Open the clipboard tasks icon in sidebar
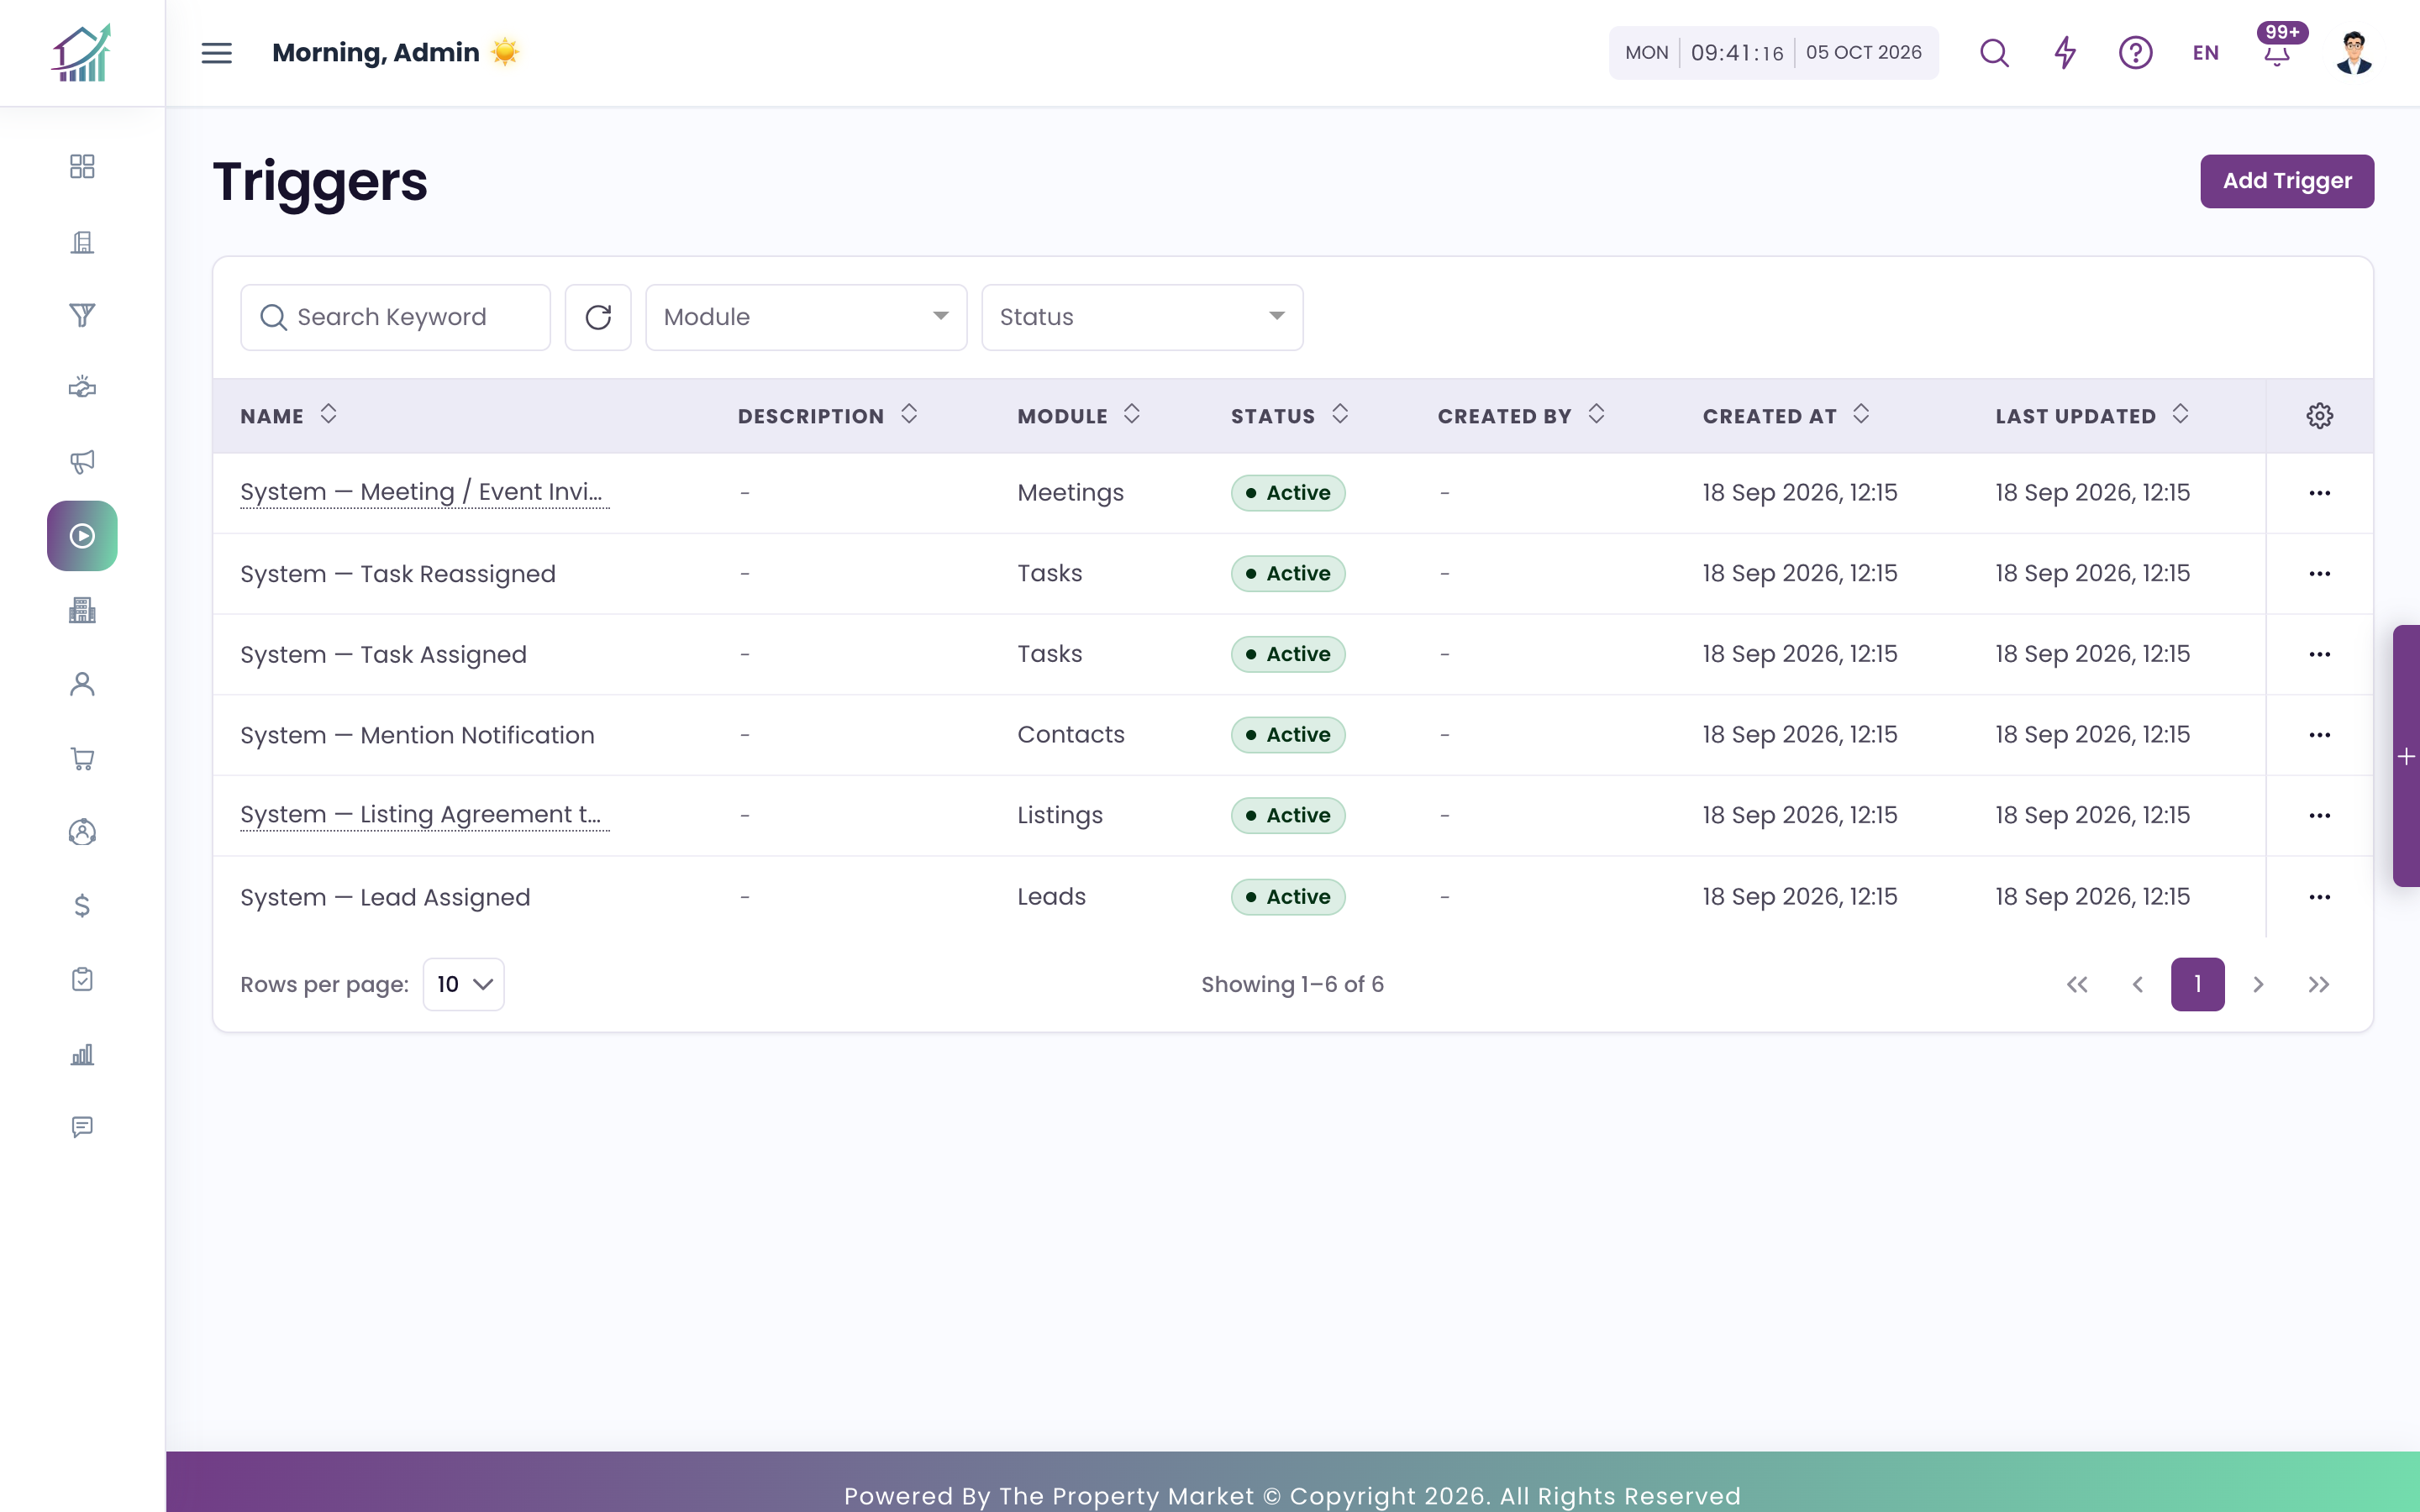Image resolution: width=2420 pixels, height=1512 pixels. (x=82, y=979)
